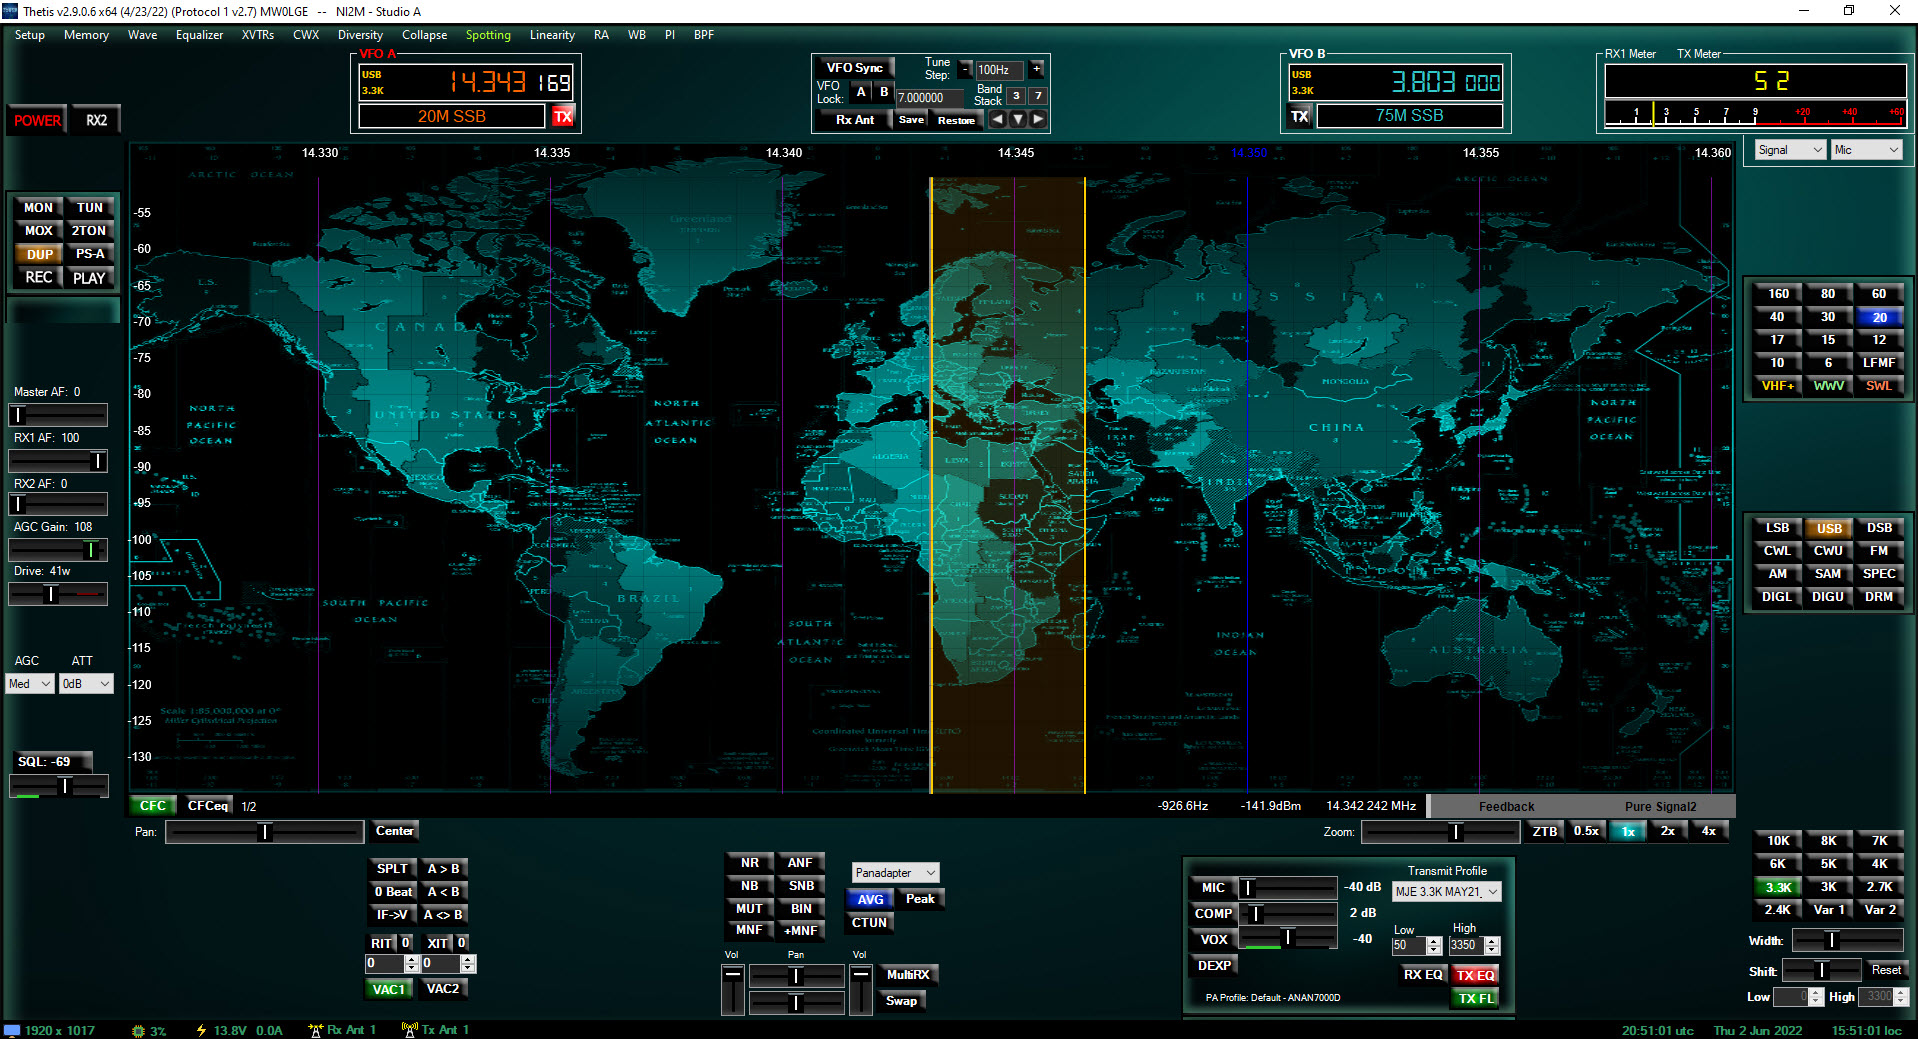Open the Setup menu

point(29,35)
